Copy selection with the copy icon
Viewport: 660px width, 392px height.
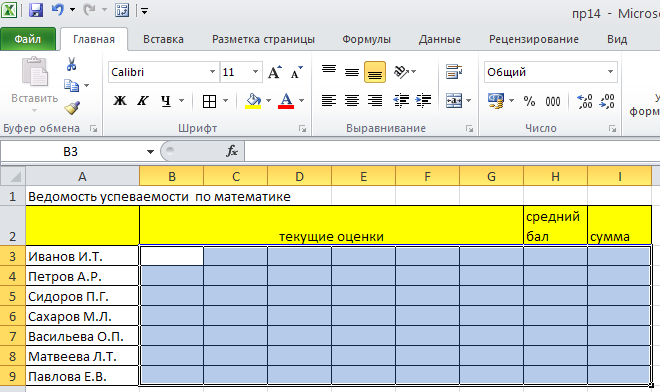click(71, 85)
